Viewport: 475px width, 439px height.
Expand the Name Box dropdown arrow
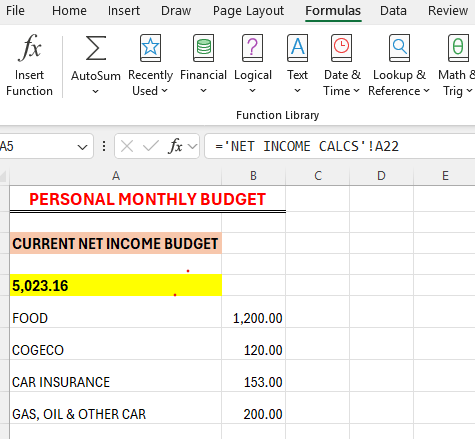coord(82,147)
